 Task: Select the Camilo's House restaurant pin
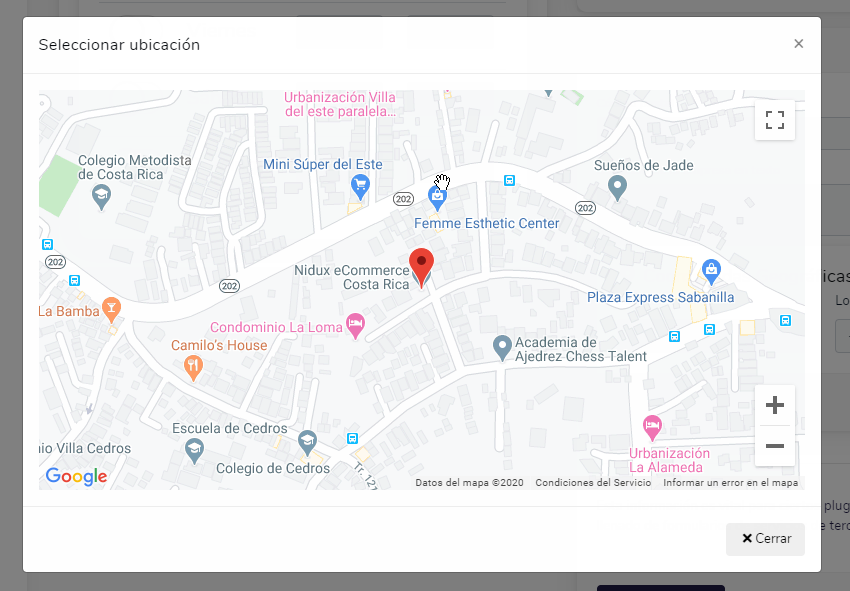[193, 368]
